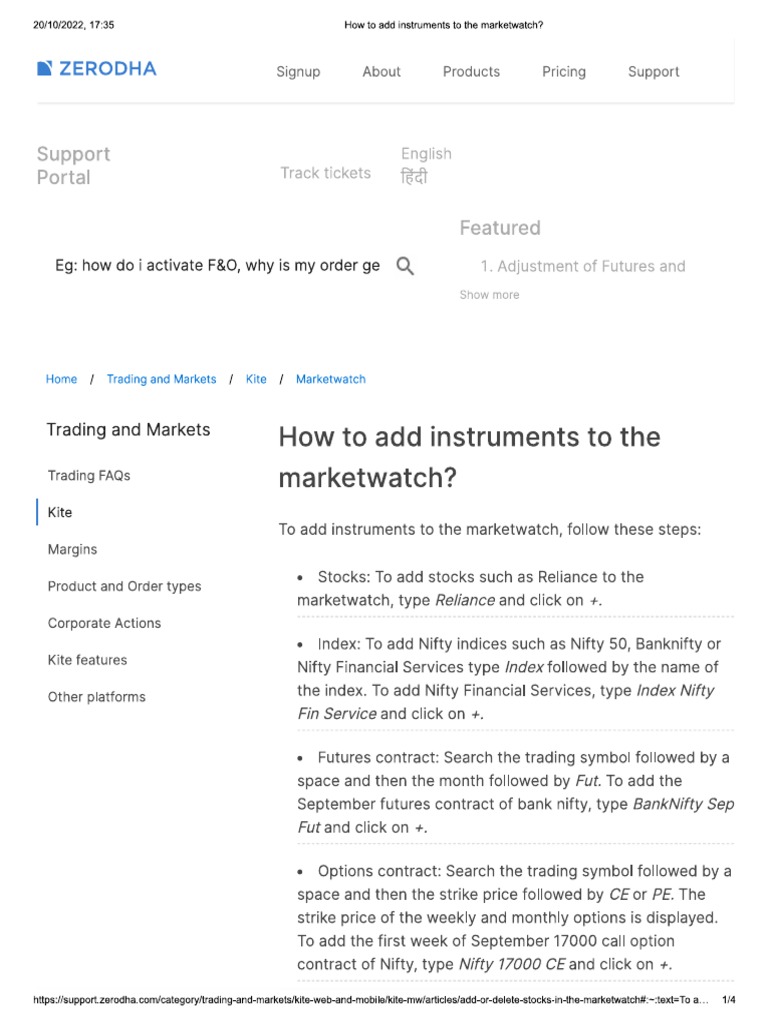Switch language to Hindi
Image resolution: width=768 pixels, height=1024 pixels.
414,177
